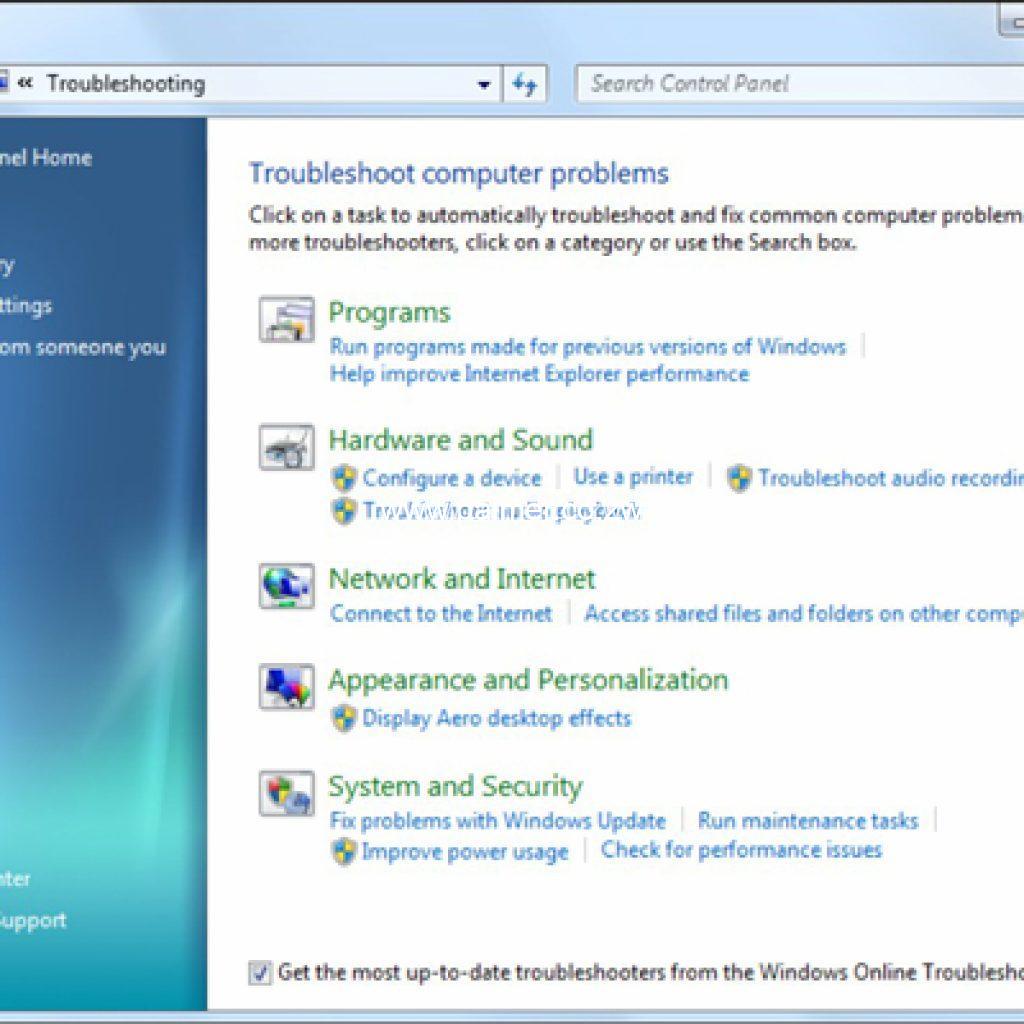Click the Network and Internet globe icon
The image size is (1024, 1024).
(286, 586)
